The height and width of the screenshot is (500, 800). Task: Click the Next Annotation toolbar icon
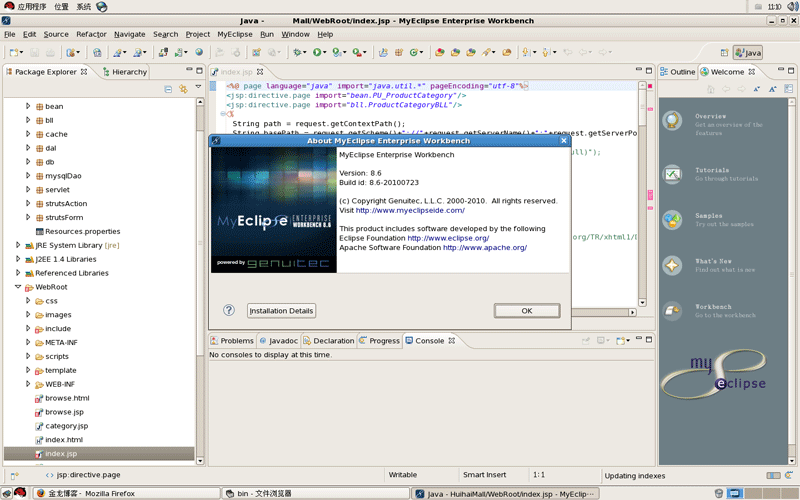[526, 52]
